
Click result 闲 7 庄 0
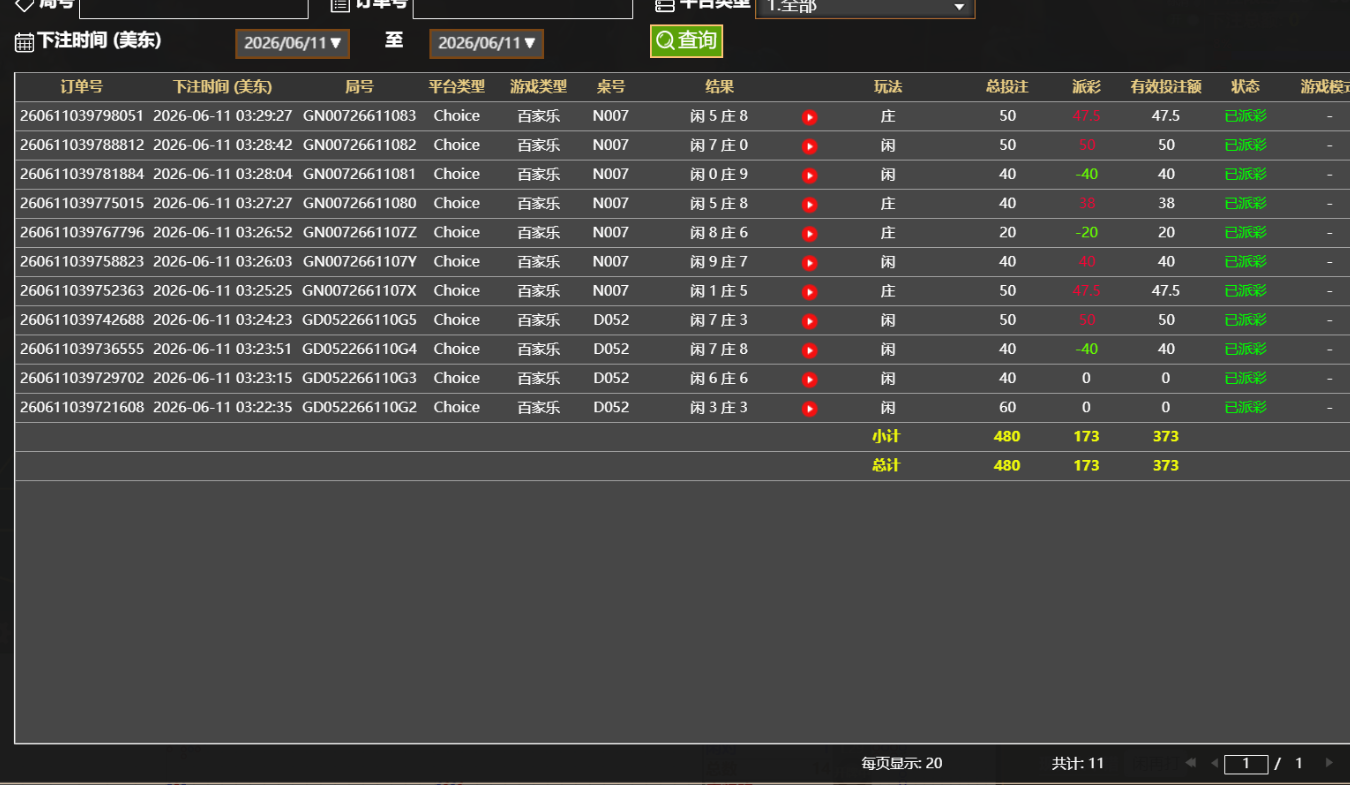pos(719,145)
